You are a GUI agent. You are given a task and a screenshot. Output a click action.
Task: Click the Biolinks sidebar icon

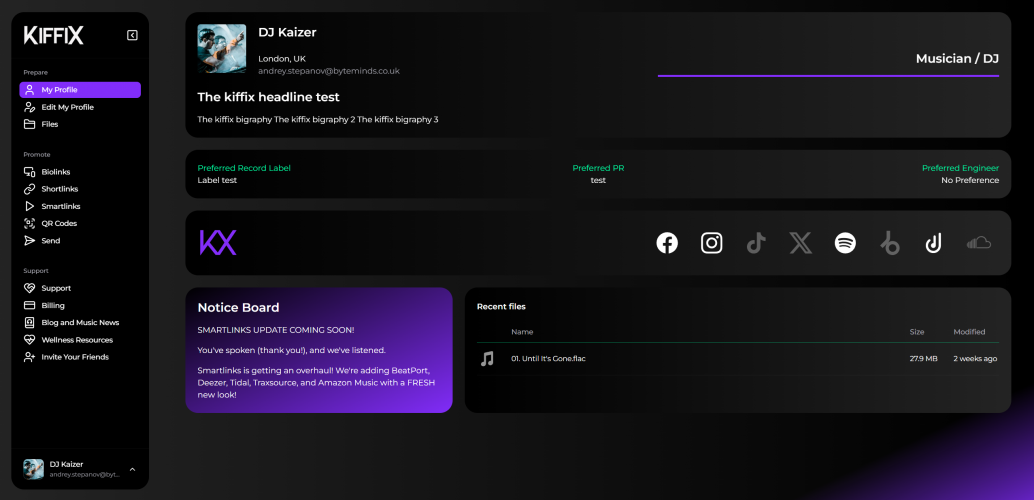(30, 172)
